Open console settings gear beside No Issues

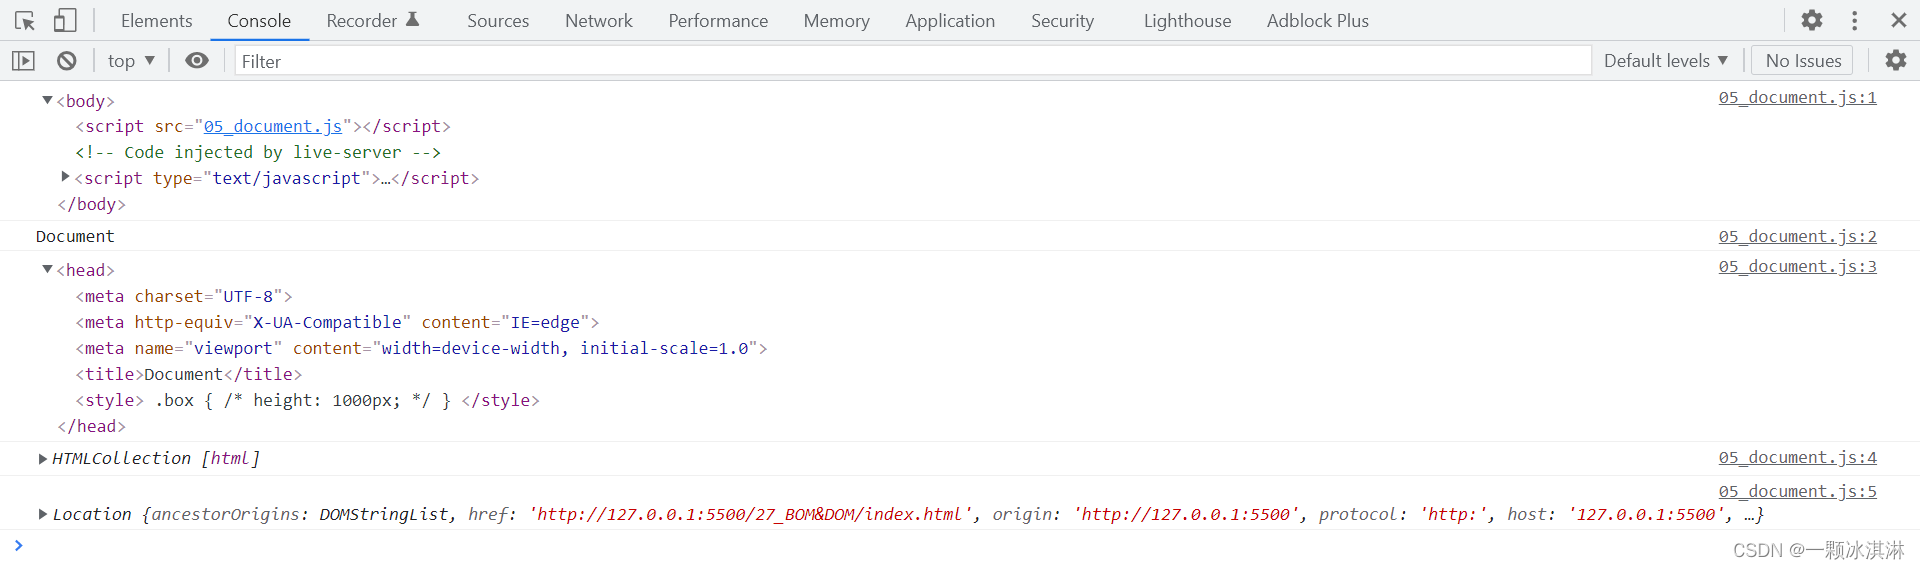(1896, 60)
